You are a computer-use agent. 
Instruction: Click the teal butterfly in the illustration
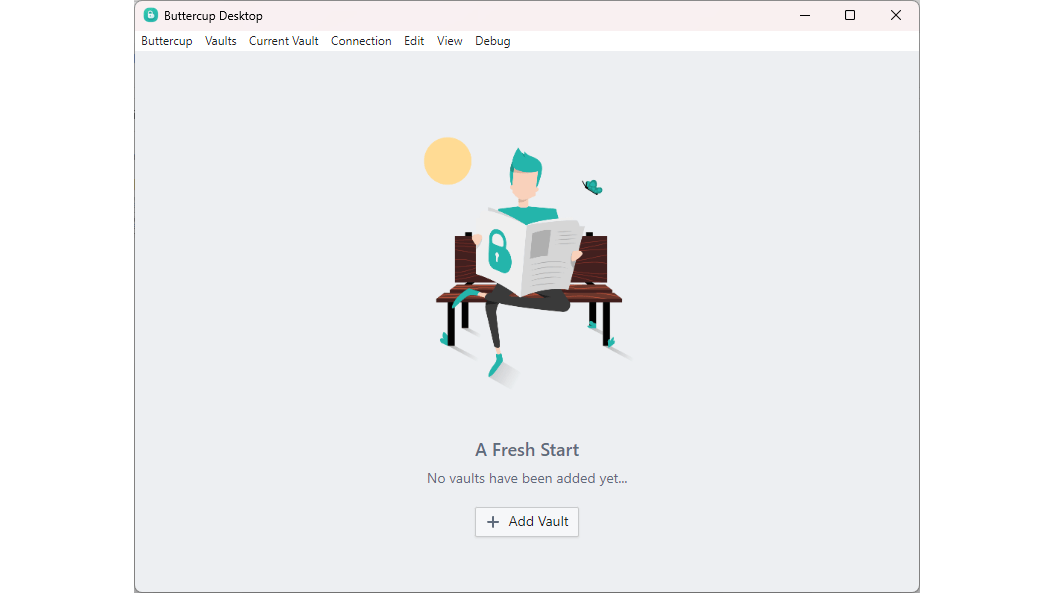coord(592,187)
